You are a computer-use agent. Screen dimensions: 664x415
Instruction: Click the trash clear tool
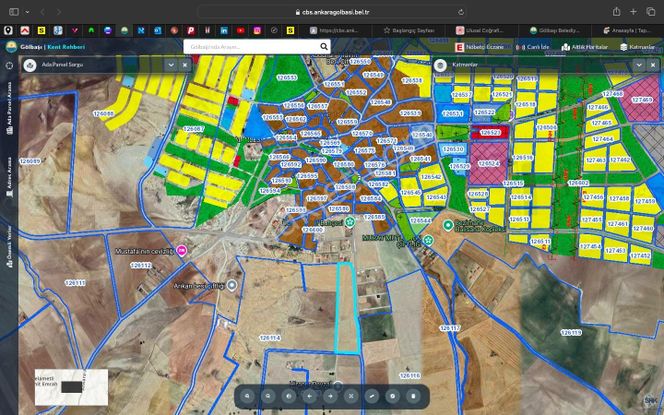pos(413,396)
